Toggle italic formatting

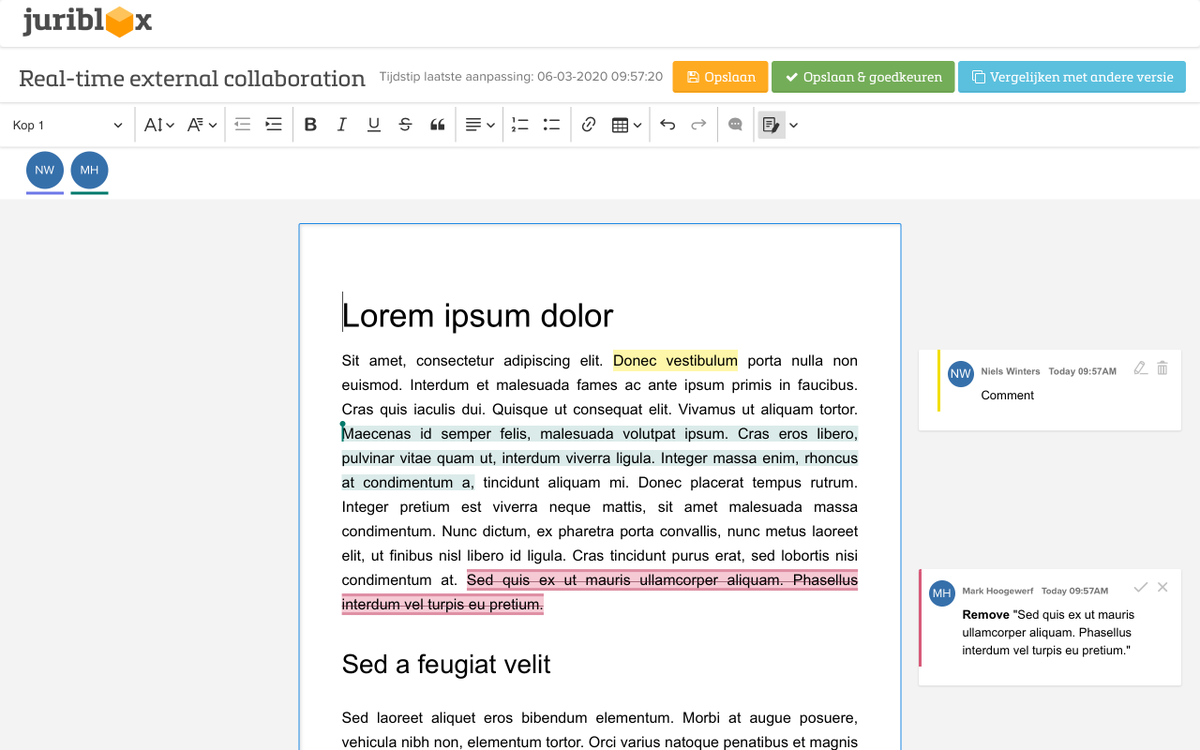coord(342,125)
